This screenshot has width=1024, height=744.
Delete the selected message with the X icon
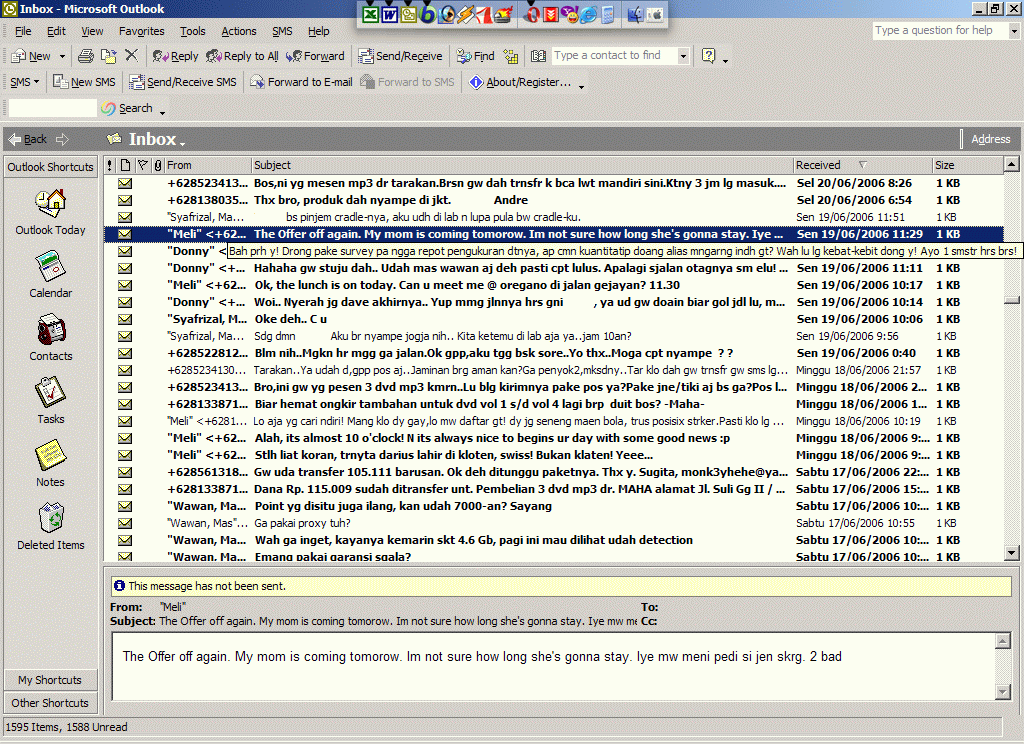pos(131,56)
